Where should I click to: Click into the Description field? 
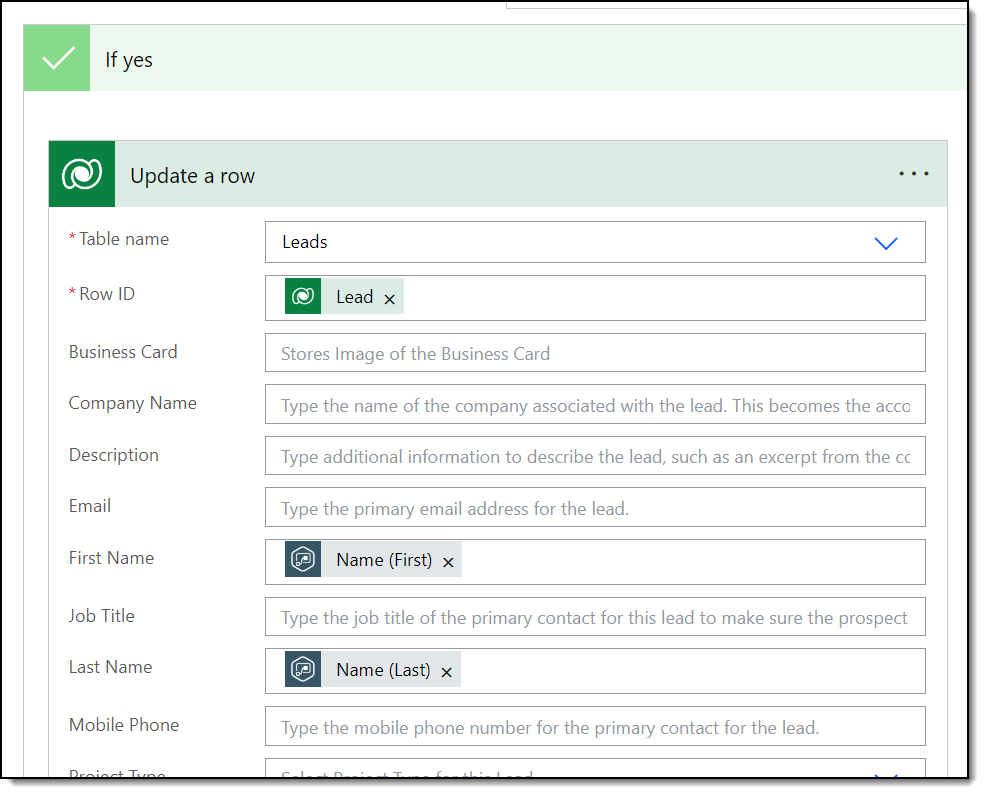click(x=595, y=456)
